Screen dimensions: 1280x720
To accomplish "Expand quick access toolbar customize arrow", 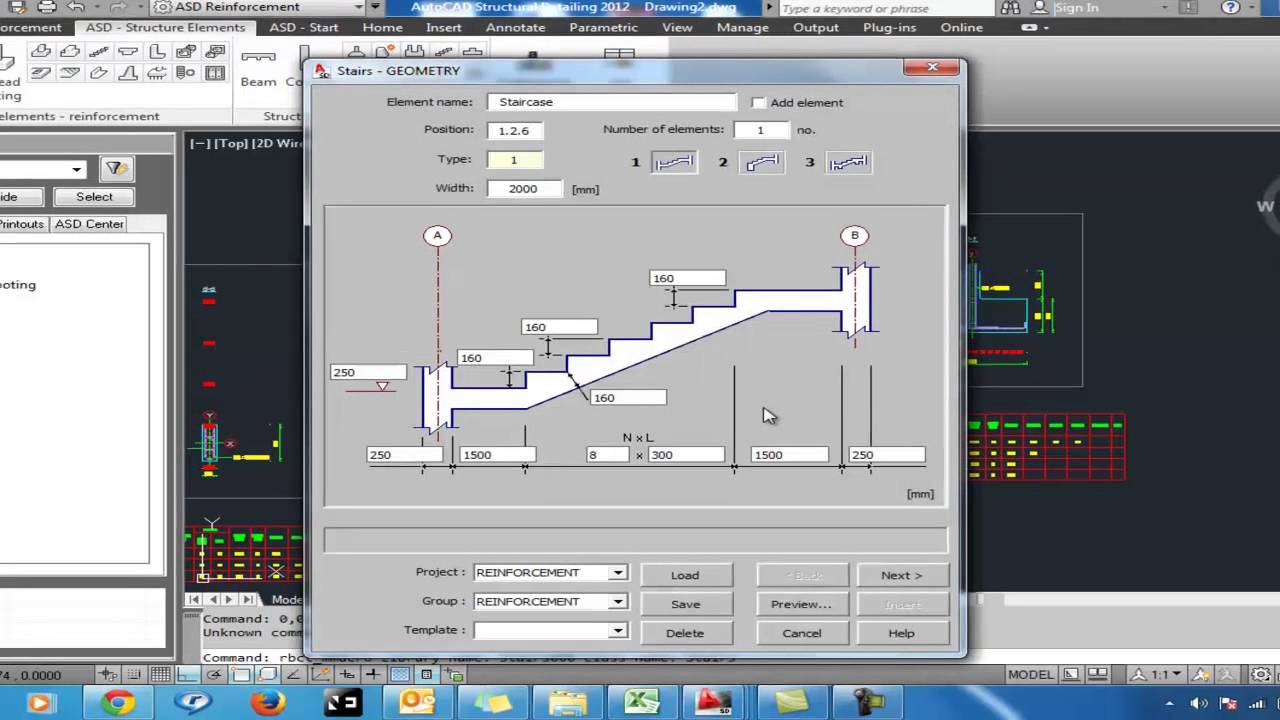I will (x=376, y=7).
